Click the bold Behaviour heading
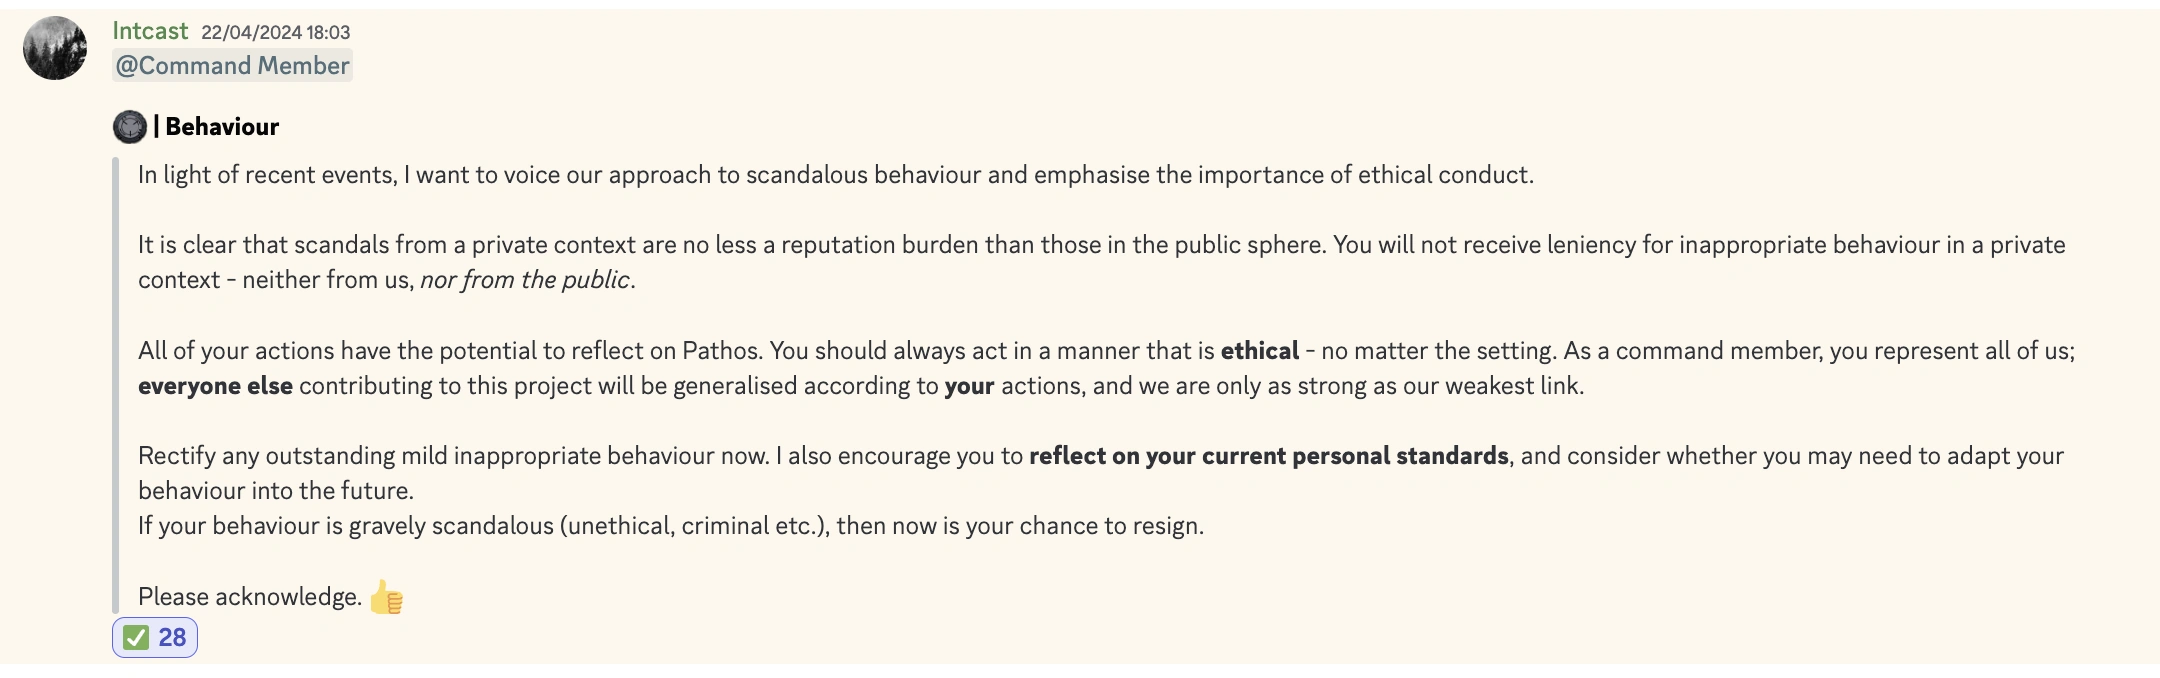 pos(222,127)
